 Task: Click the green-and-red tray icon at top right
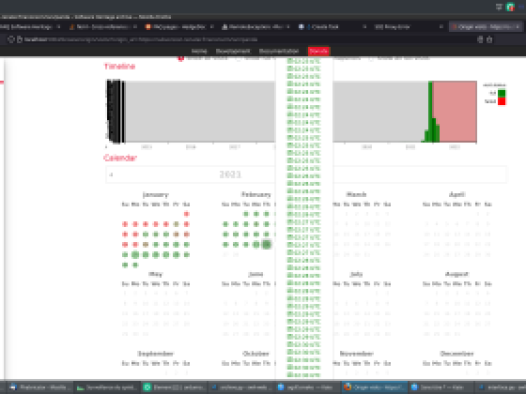tap(510, 7)
